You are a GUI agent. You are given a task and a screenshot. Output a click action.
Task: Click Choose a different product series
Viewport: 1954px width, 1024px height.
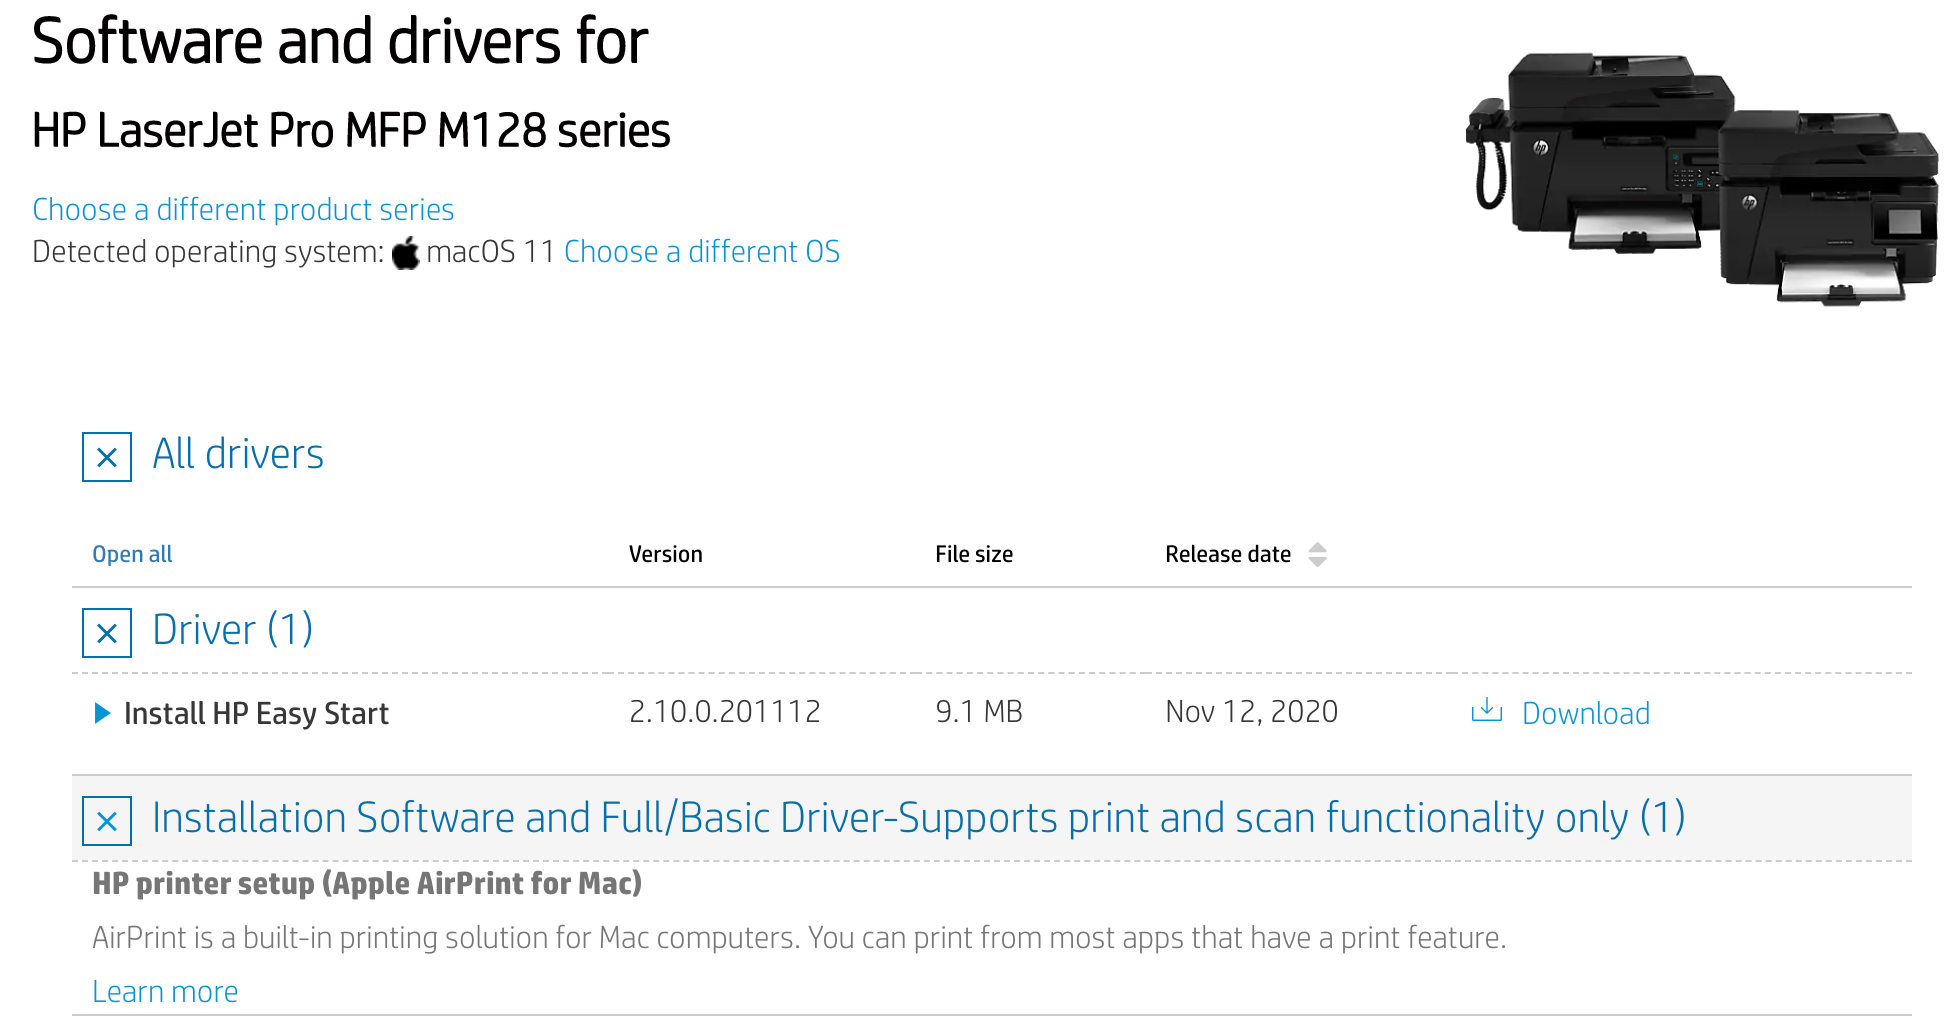(243, 210)
